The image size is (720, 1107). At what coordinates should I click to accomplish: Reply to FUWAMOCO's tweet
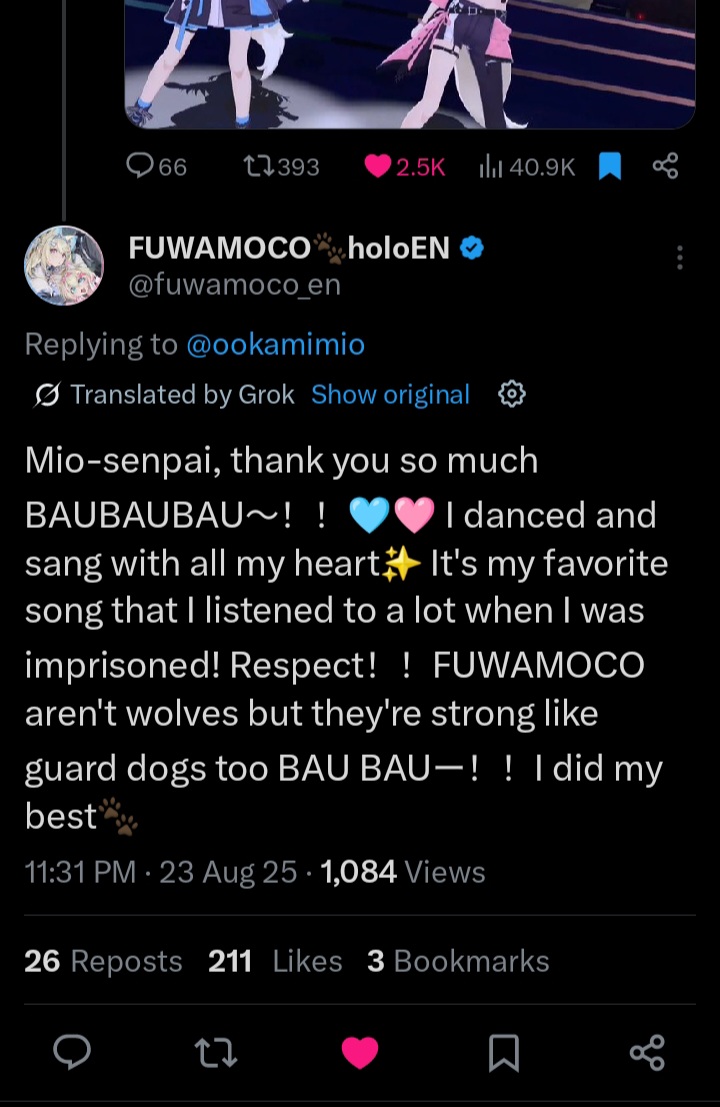(72, 1052)
